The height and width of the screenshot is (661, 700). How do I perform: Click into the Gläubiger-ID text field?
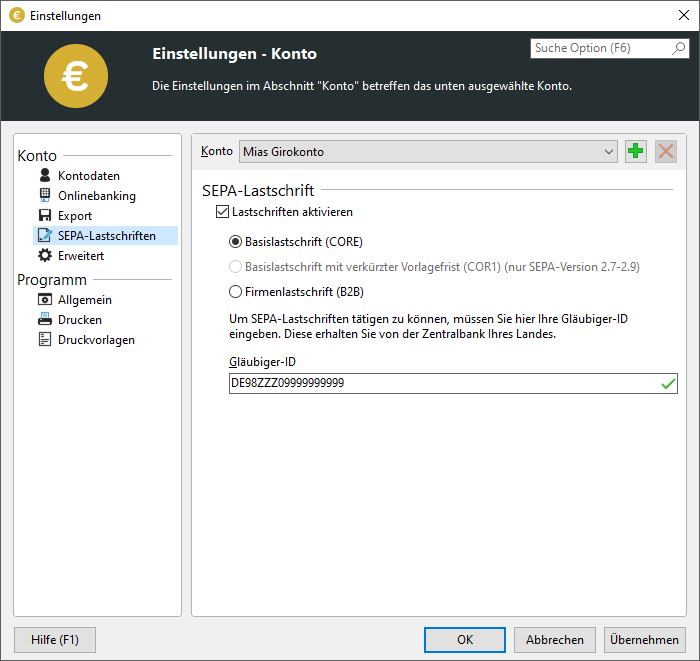point(440,383)
